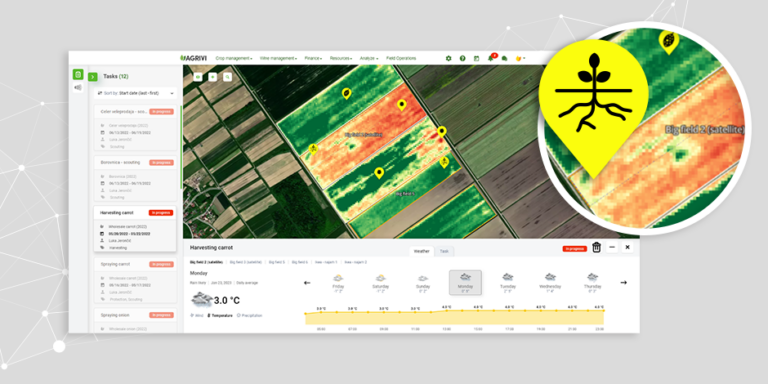Open the megaphone icon in left sidebar
Image resolution: width=768 pixels, height=384 pixels.
click(78, 87)
